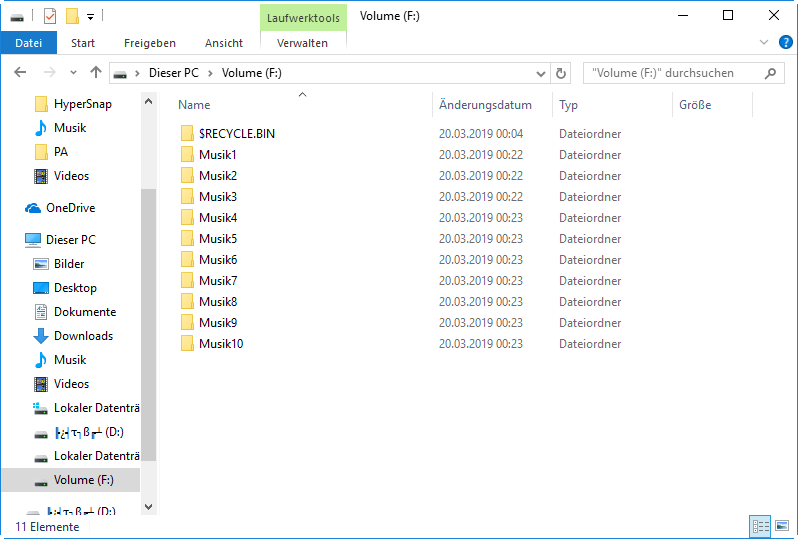Sort by the Name column header

click(x=302, y=105)
